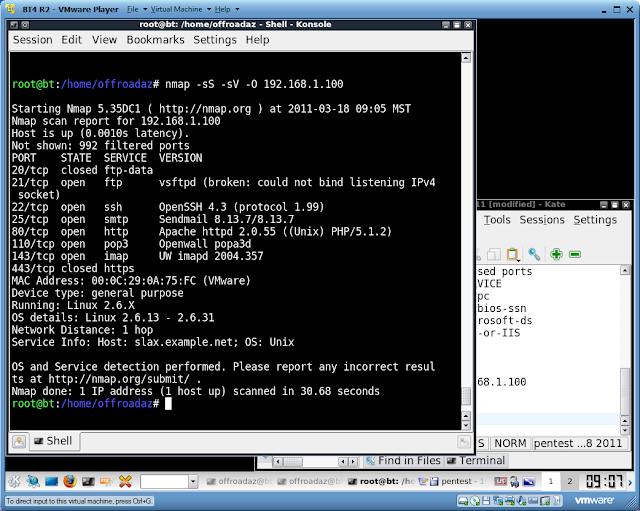Switch to the second offroadaz@bt taskbar window
The width and height of the screenshot is (640, 511).
tap(310, 482)
